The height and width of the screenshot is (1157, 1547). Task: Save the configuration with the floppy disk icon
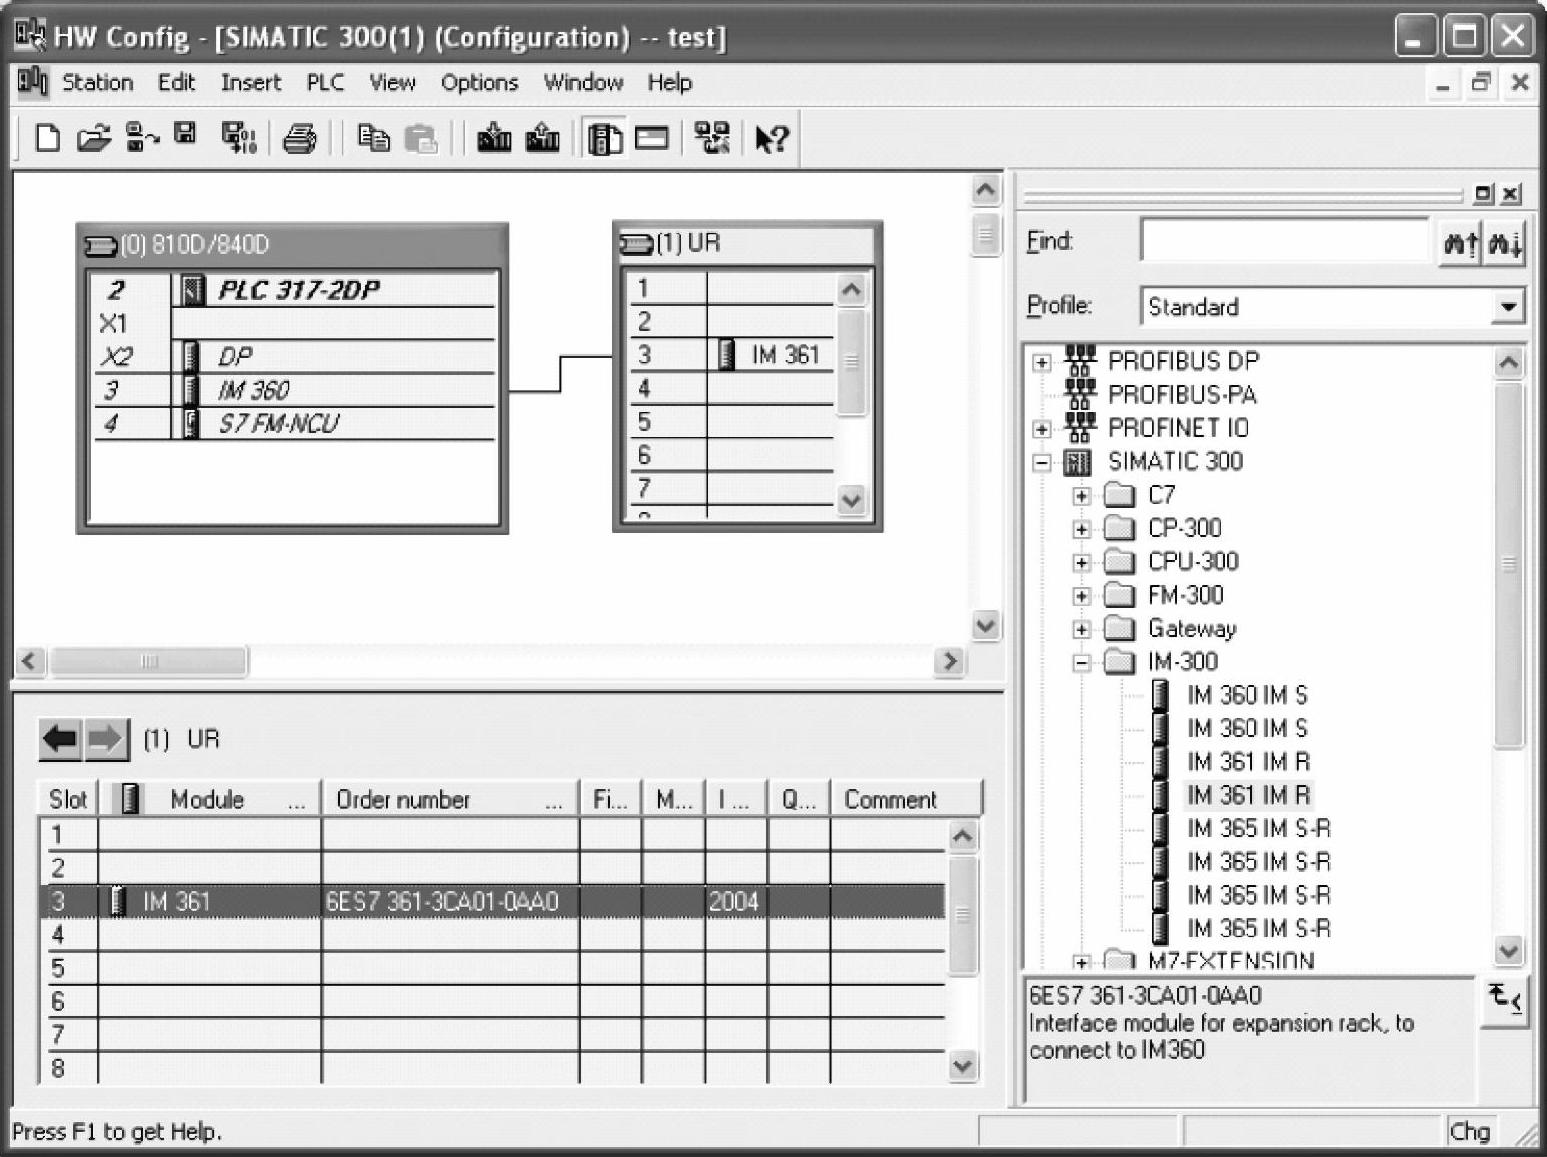(185, 135)
